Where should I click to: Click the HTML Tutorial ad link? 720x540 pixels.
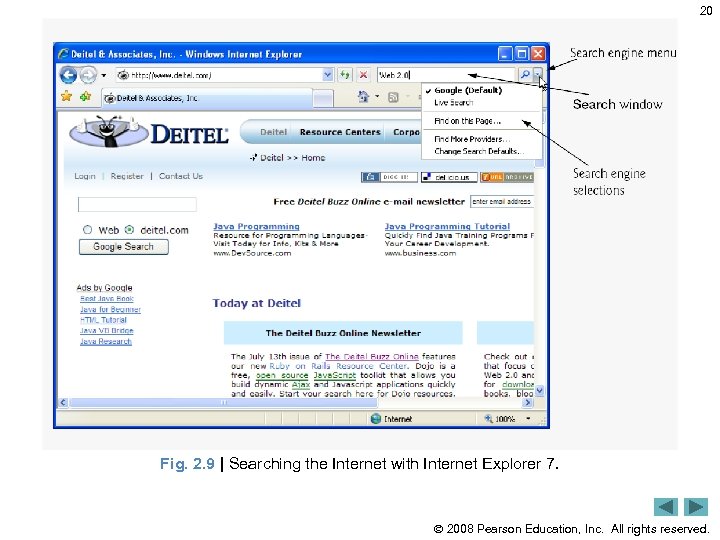coord(103,320)
